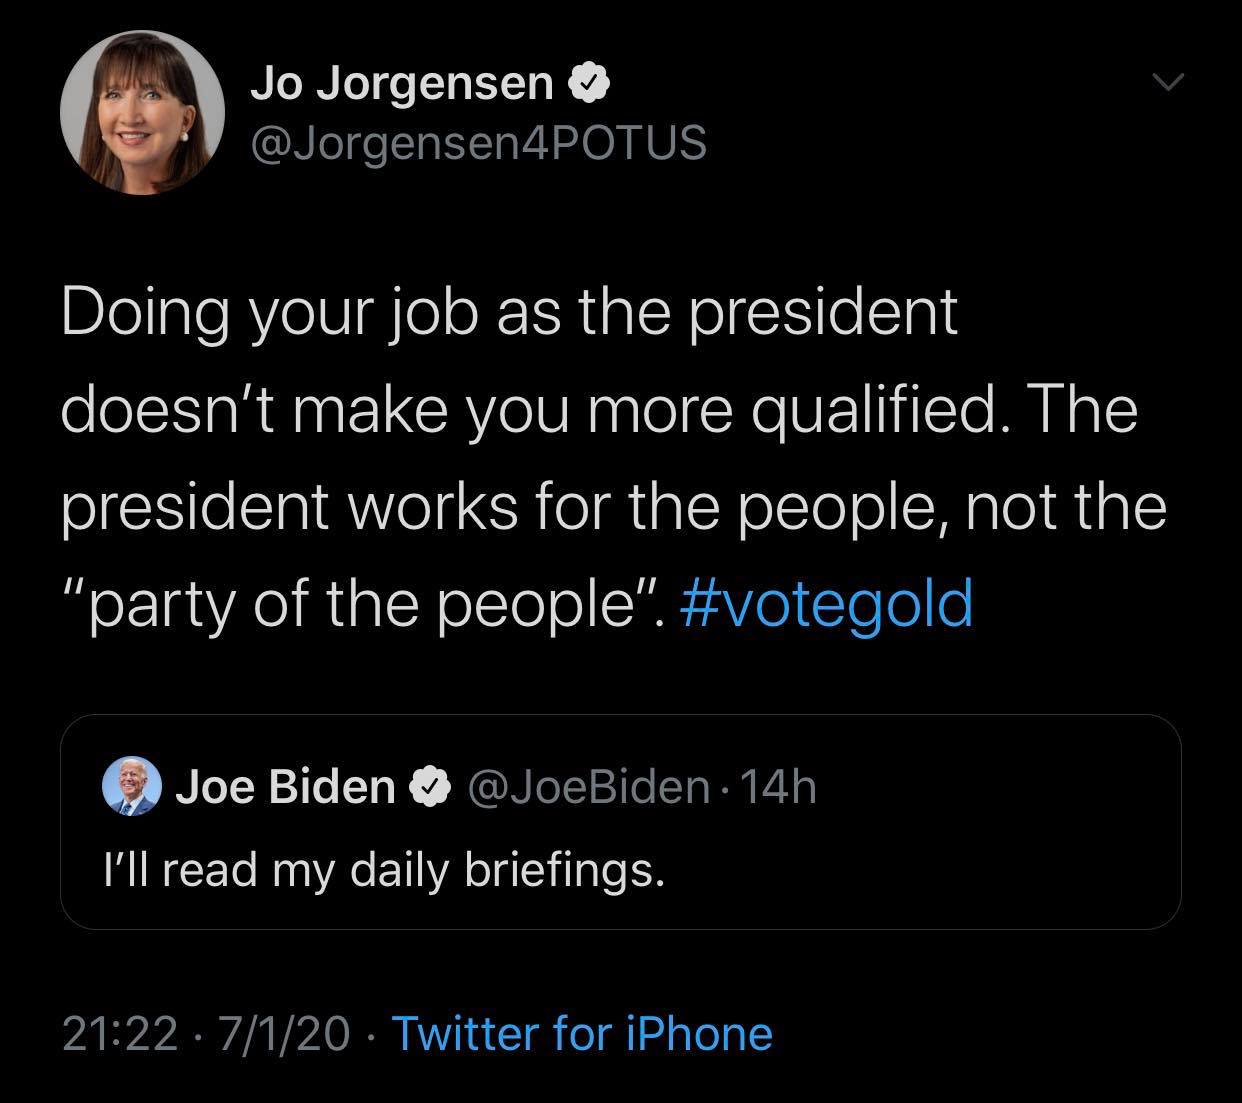Select the Joe Biden name in quoted tweet
1242x1103 pixels.
point(286,788)
